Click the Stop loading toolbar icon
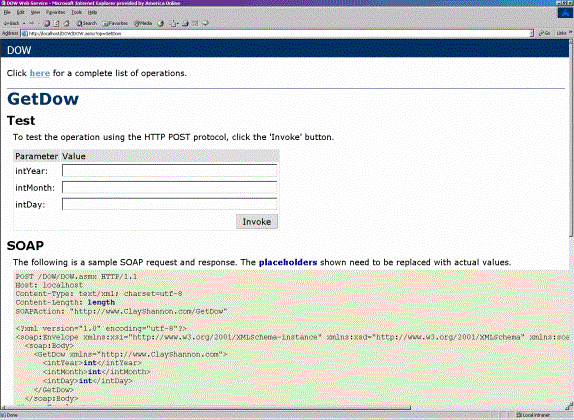 [x=47, y=23]
